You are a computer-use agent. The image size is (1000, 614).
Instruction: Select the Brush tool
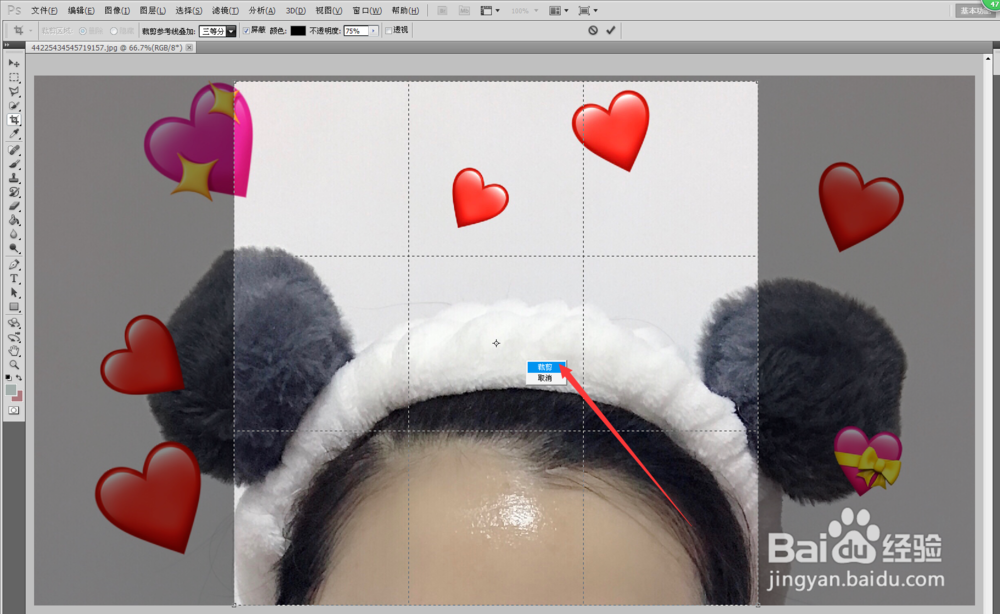pos(14,164)
